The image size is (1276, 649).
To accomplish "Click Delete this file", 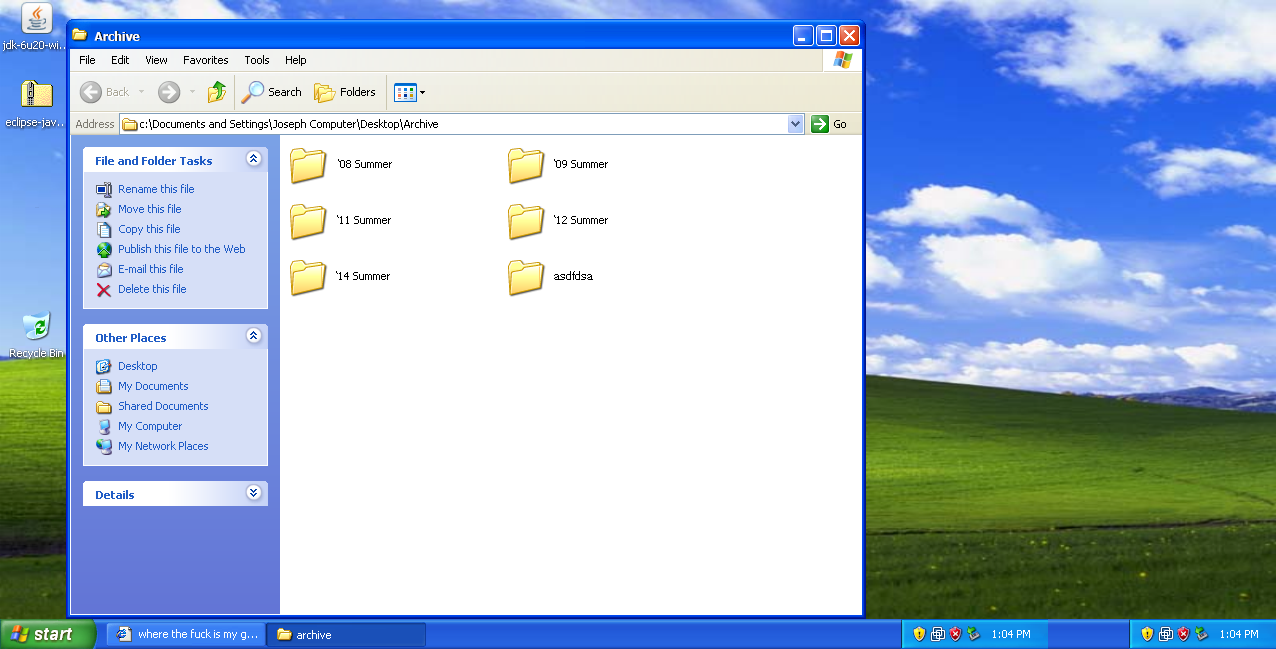I will click(x=152, y=289).
